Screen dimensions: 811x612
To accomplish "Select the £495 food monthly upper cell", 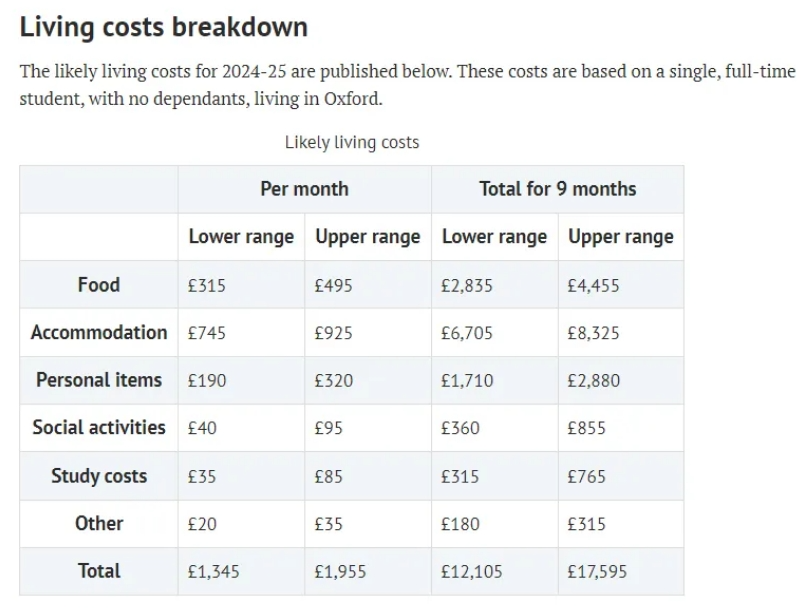I will [333, 286].
